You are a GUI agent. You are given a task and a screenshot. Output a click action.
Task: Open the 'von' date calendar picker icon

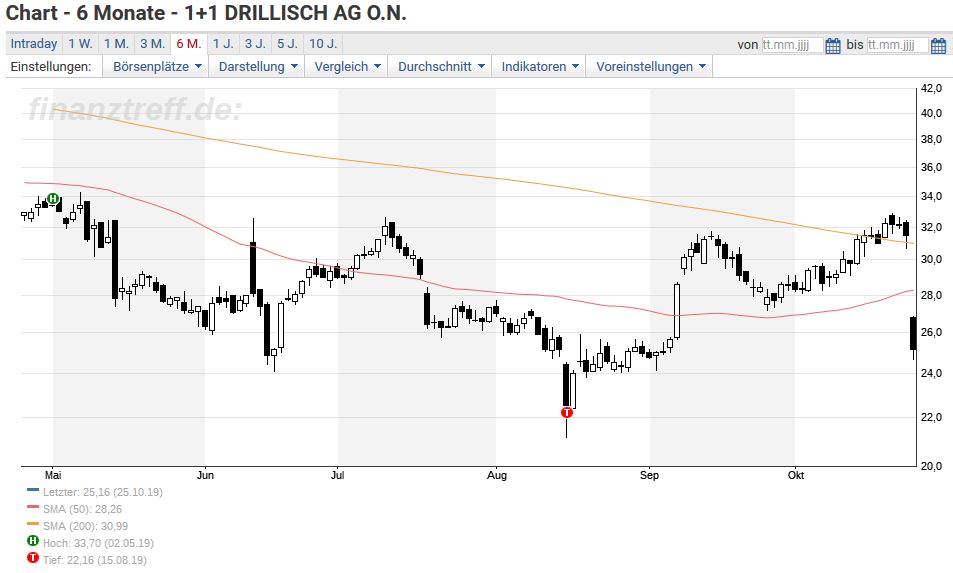click(x=833, y=45)
